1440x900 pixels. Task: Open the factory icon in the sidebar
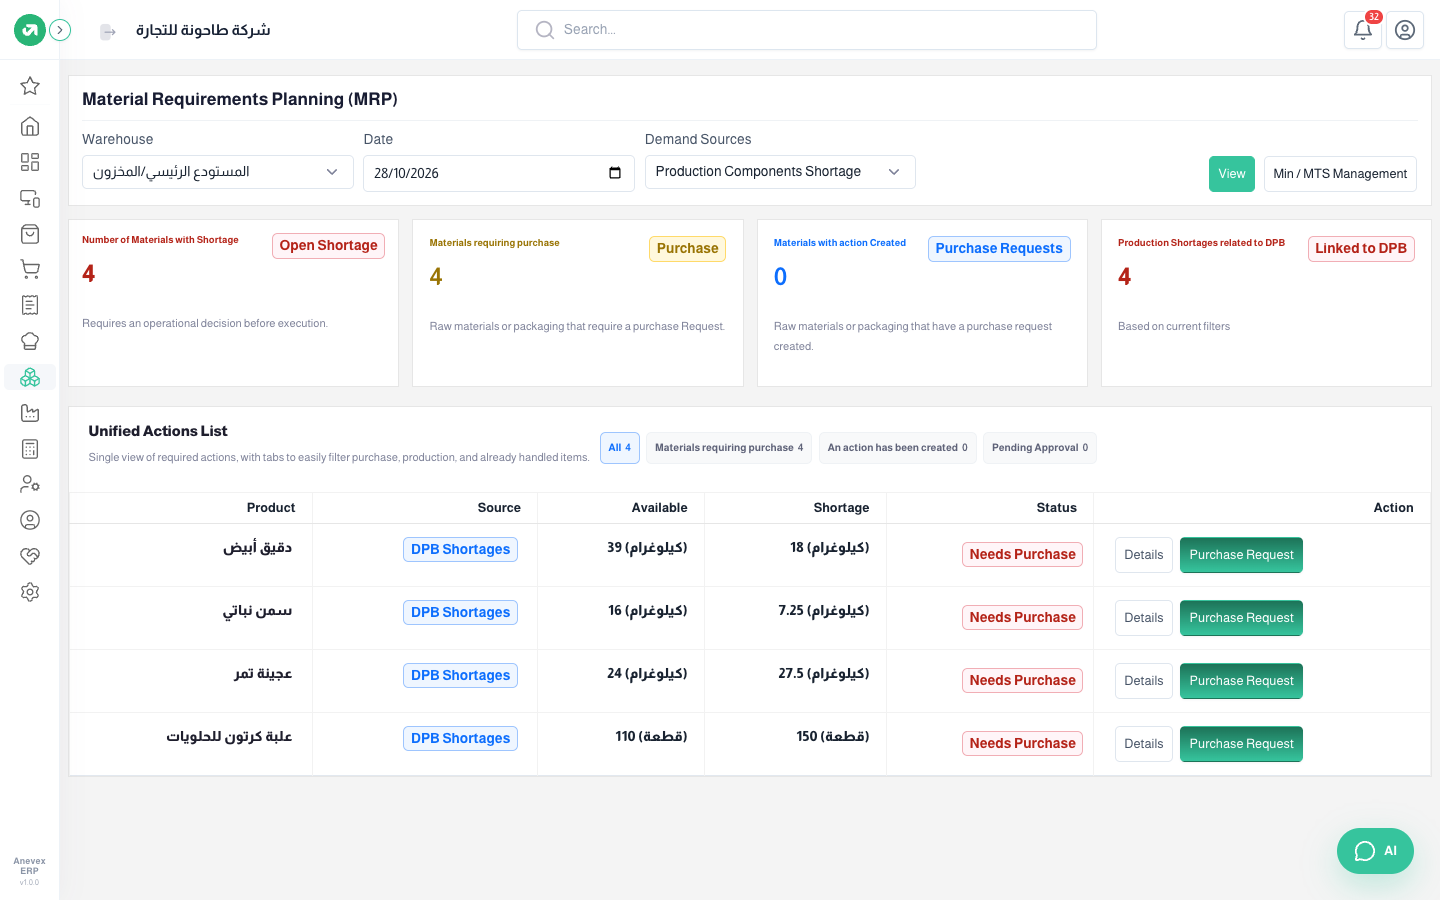(x=30, y=413)
